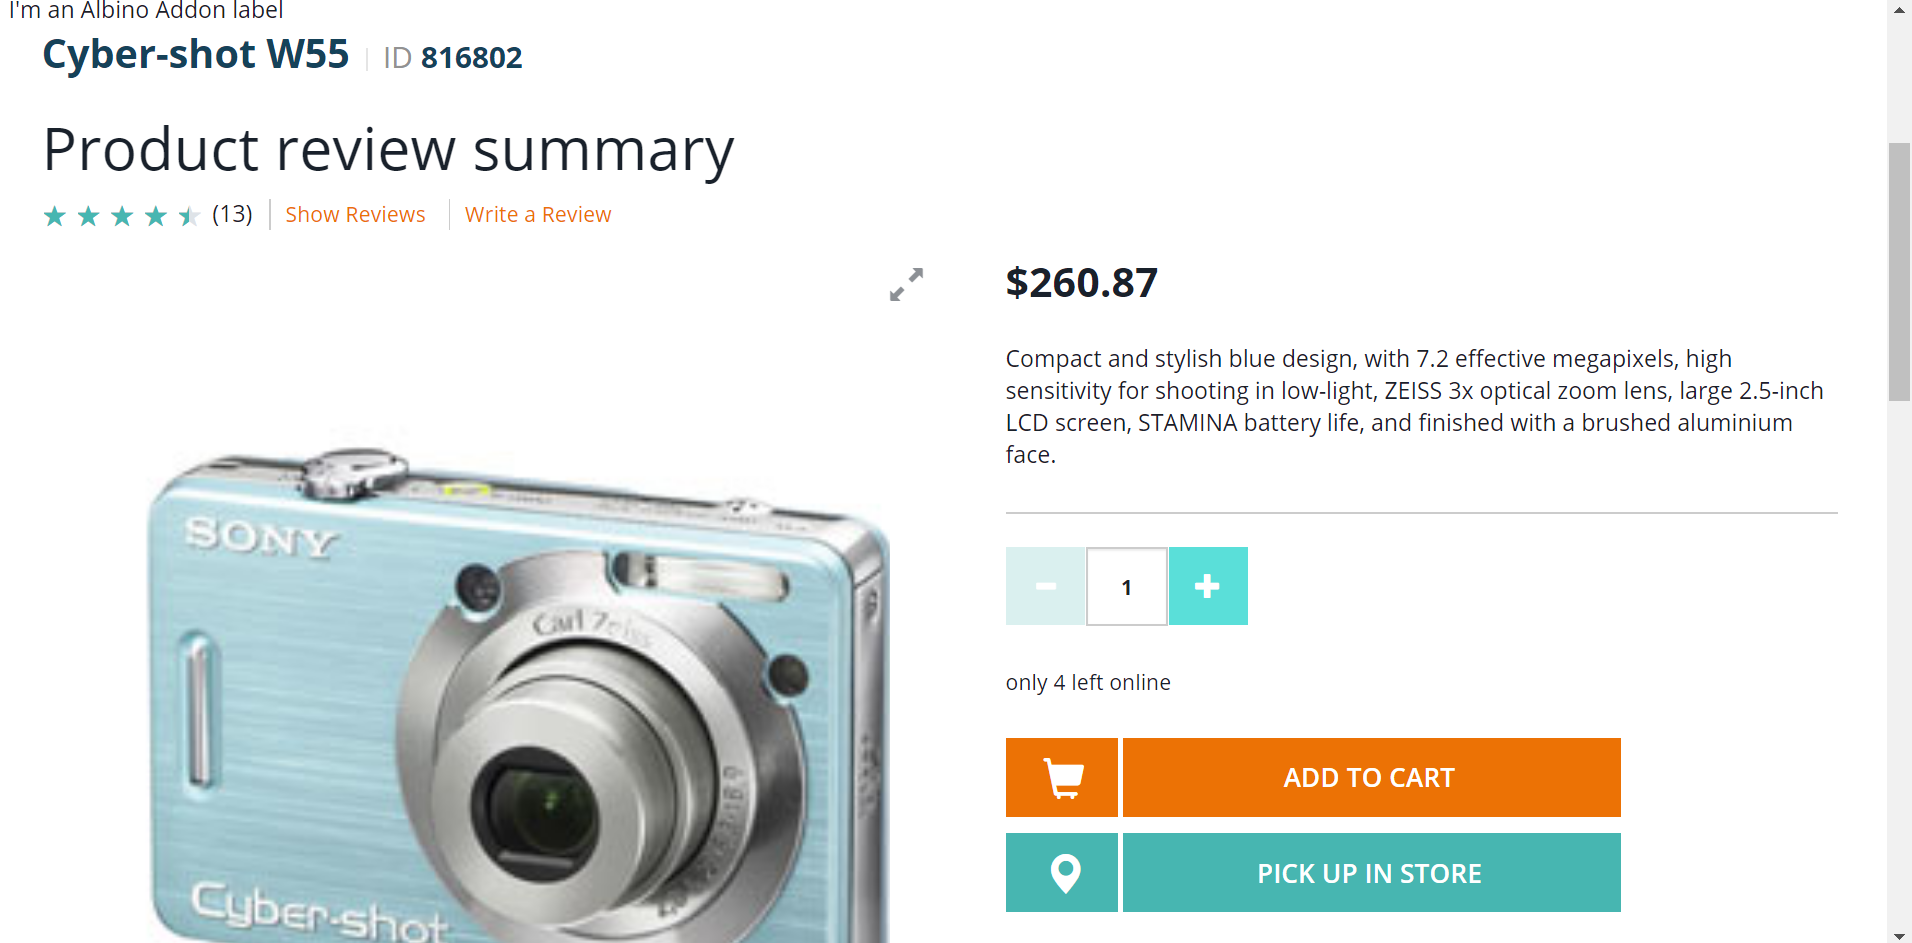1912x943 pixels.
Task: Click the vertical scrollbar thumb
Action: (x=1900, y=272)
